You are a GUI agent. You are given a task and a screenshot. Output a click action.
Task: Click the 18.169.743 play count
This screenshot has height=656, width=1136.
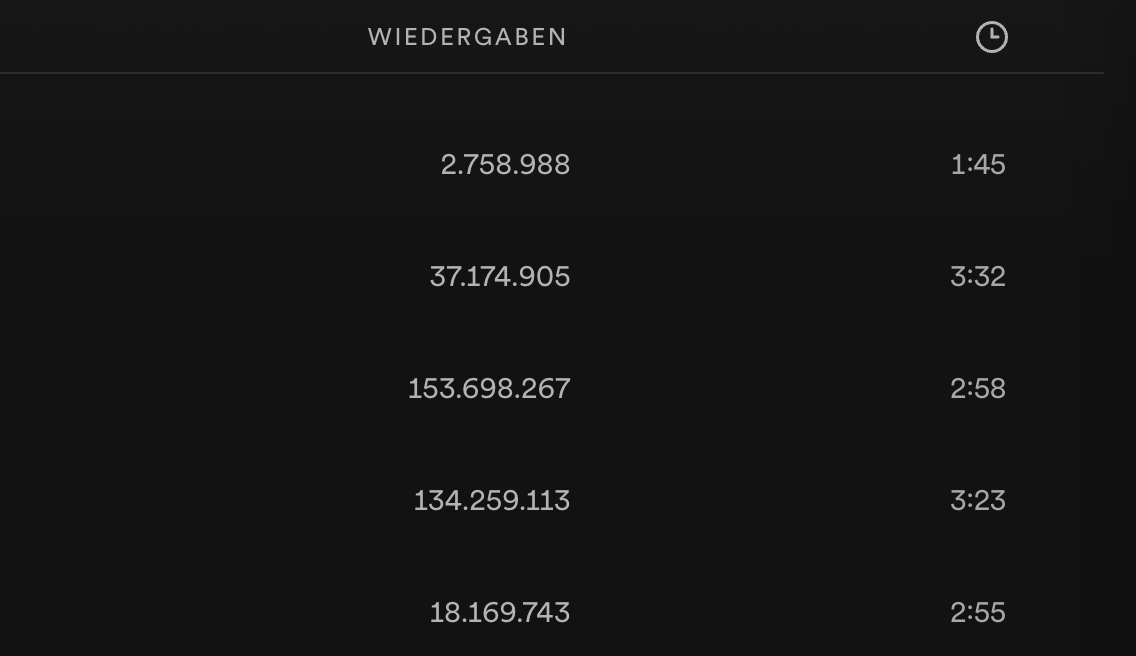click(x=499, y=612)
